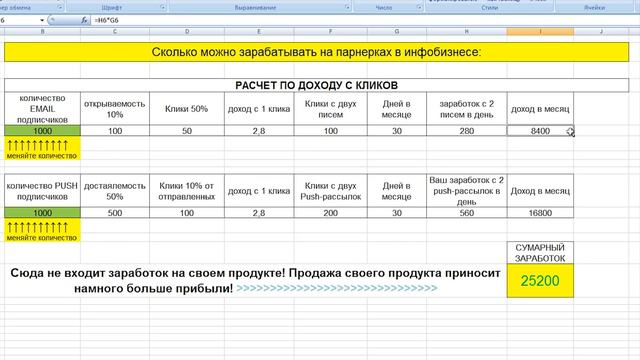Viewport: 640px width, 360px height.
Task: Select the 'Клики с двух писем' header cell
Action: click(331, 109)
